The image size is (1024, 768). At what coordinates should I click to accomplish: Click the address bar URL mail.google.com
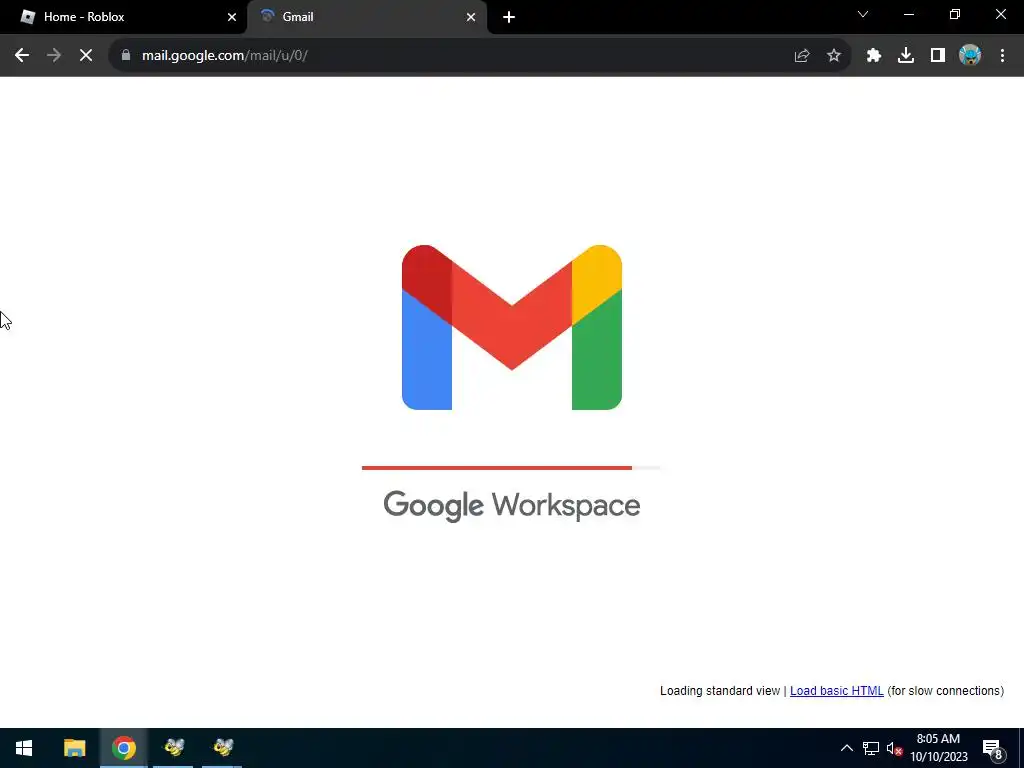pos(224,56)
